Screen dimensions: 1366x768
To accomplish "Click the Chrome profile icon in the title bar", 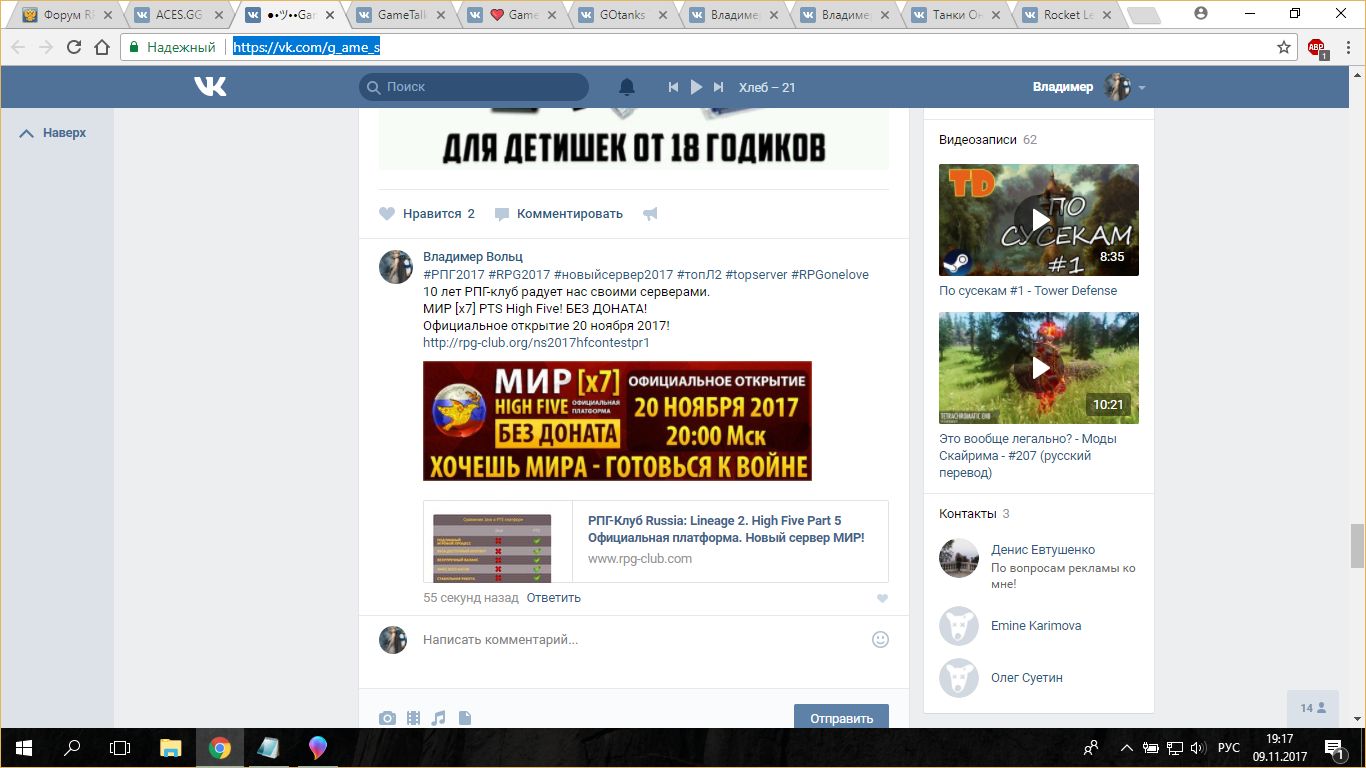I will pyautogui.click(x=1201, y=14).
